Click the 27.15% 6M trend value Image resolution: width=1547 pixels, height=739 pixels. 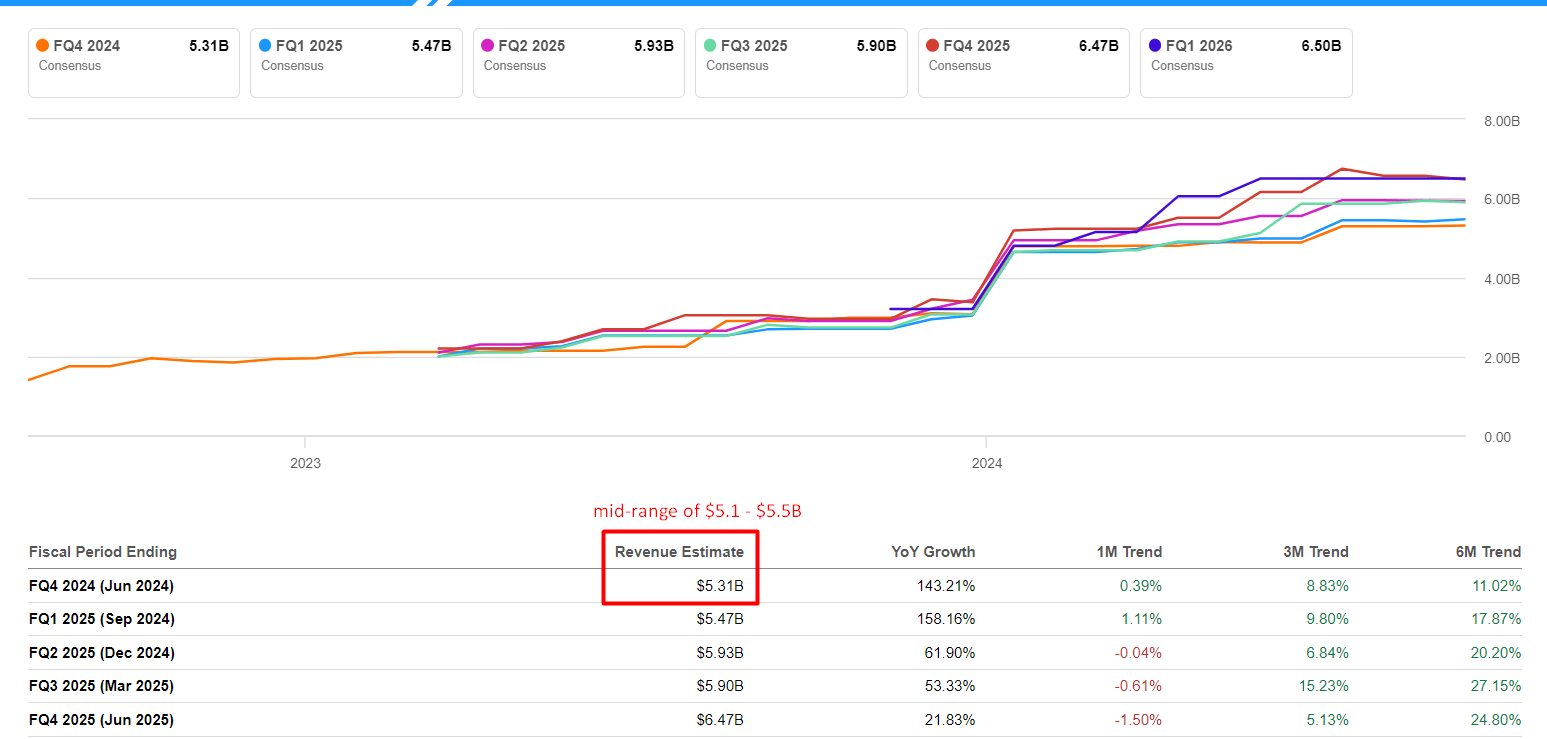pos(1497,686)
